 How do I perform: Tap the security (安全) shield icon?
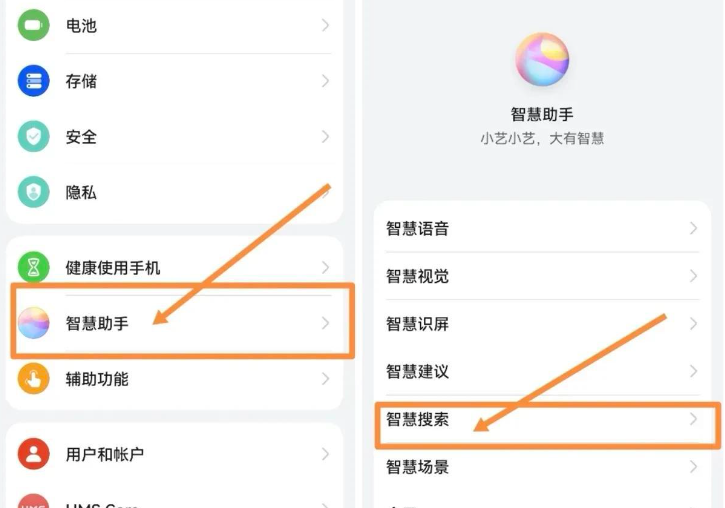[x=33, y=136]
